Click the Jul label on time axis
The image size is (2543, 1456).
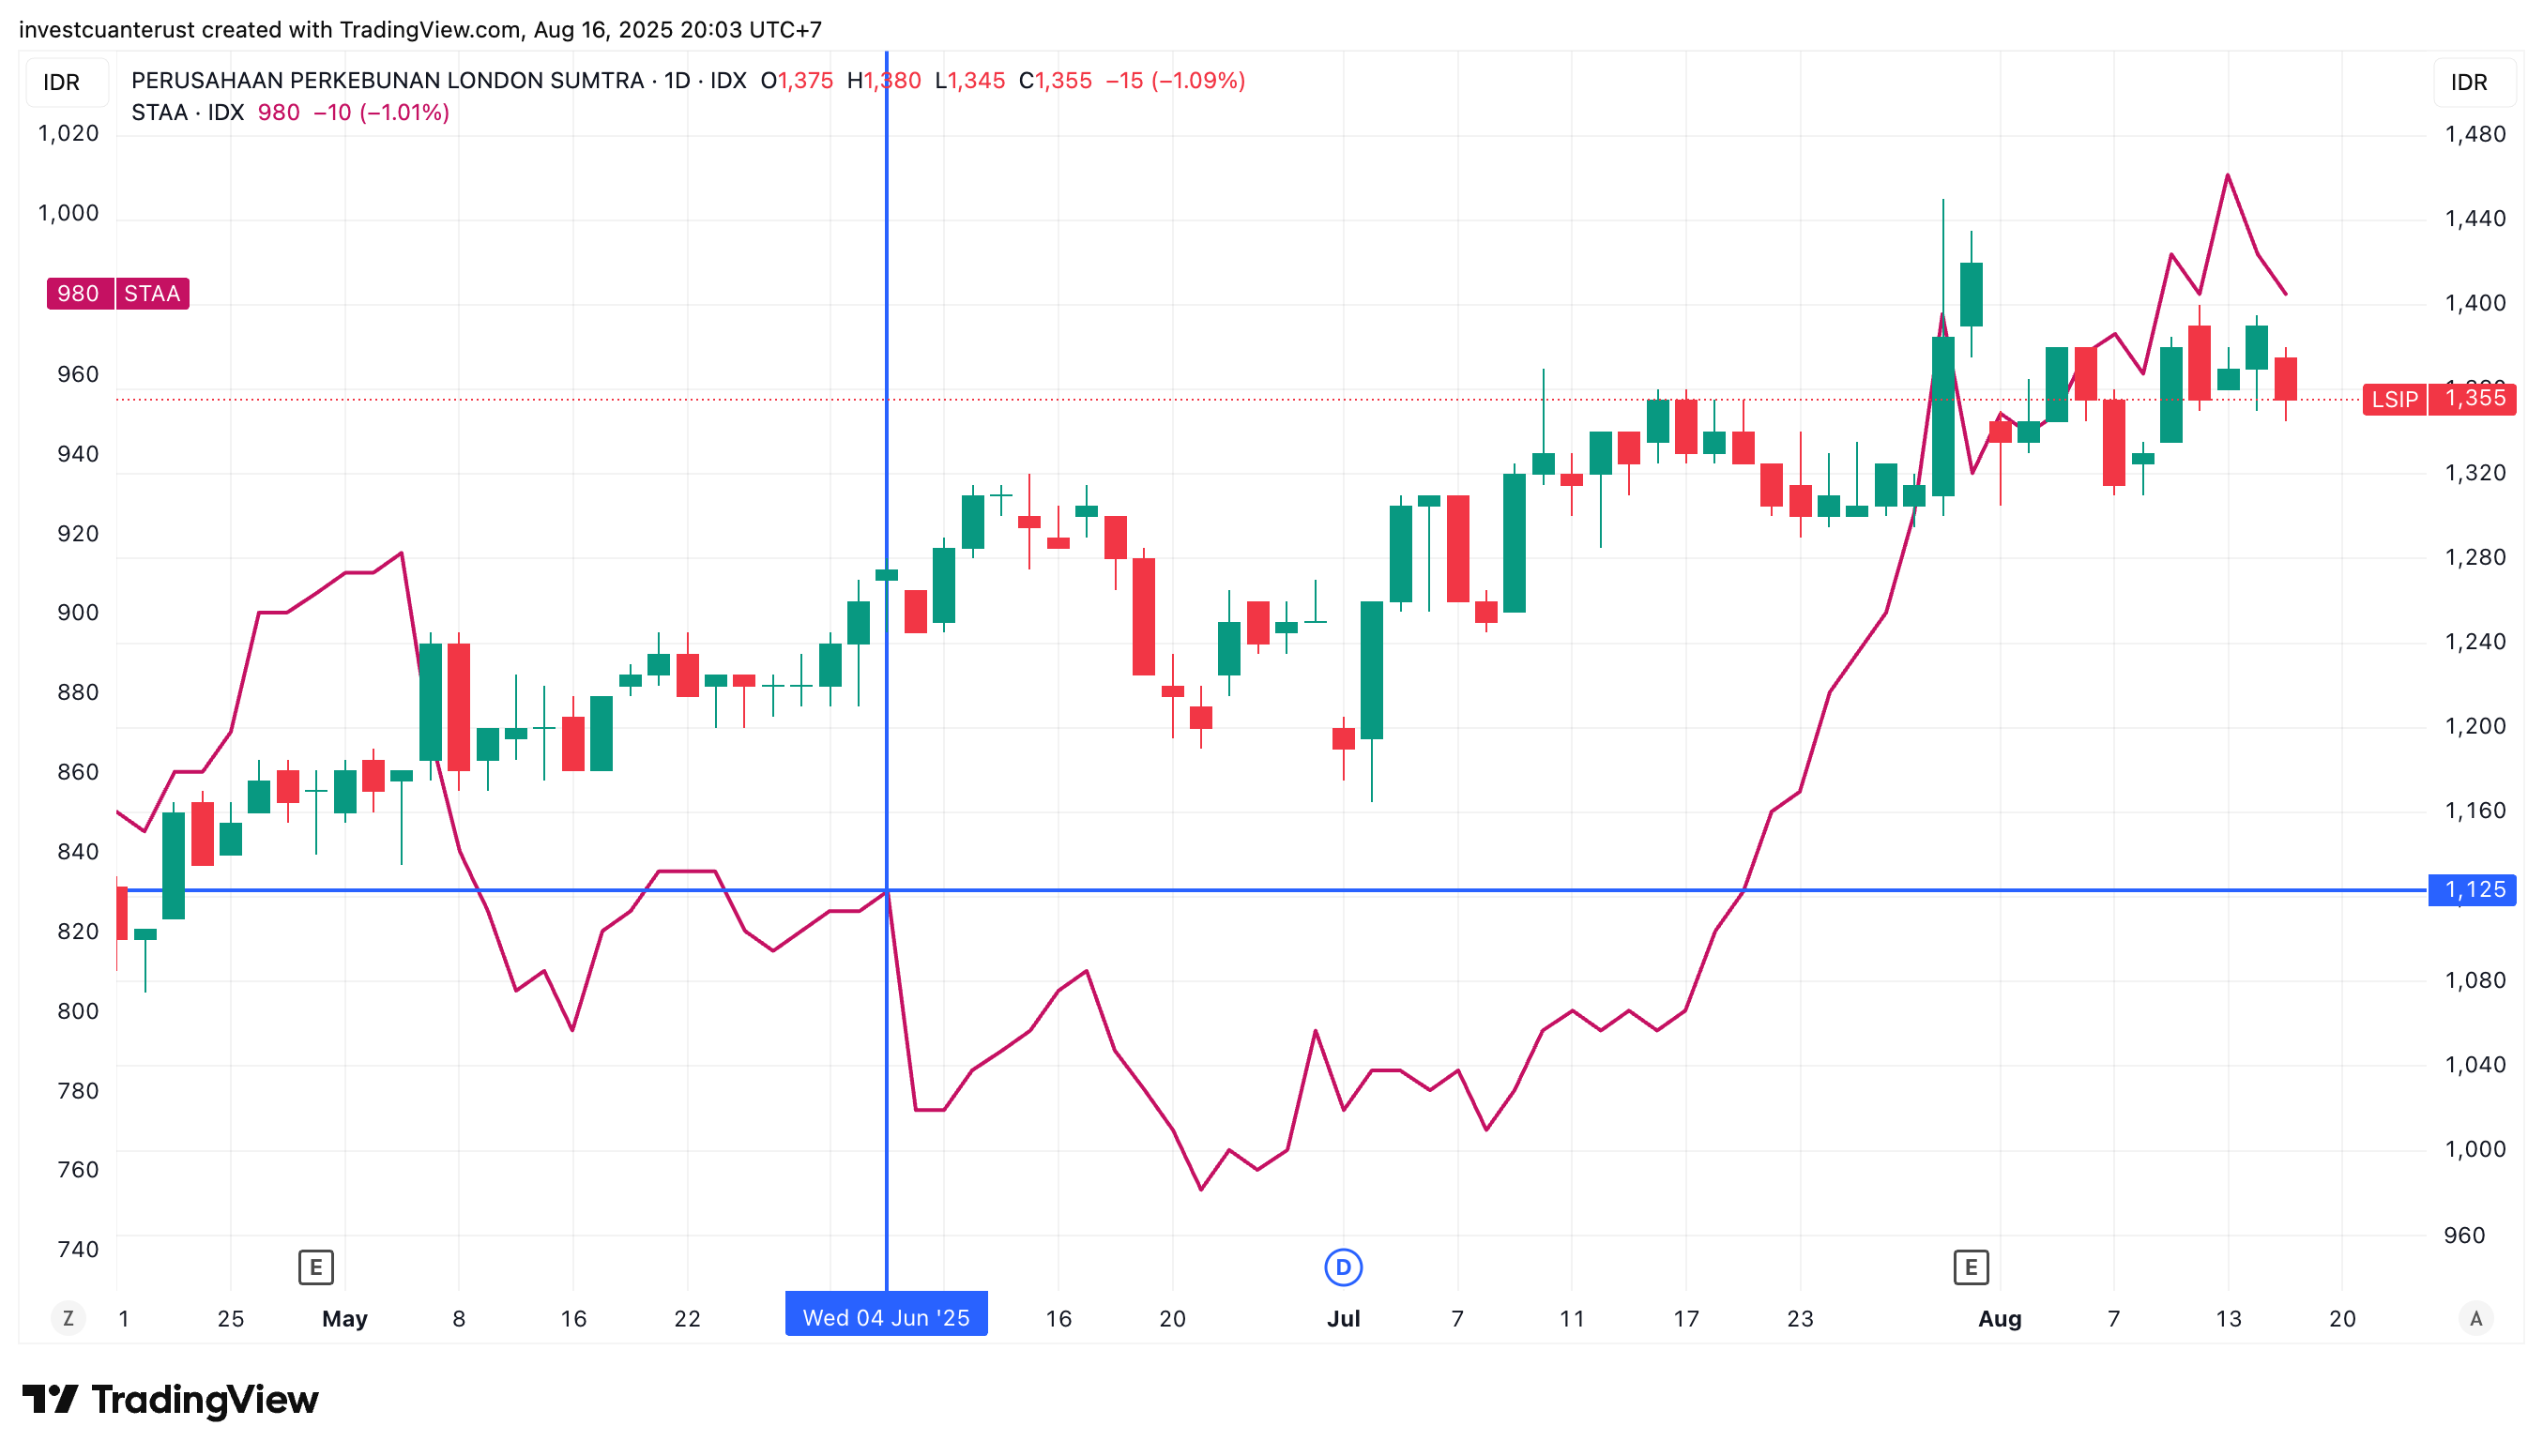1342,1318
